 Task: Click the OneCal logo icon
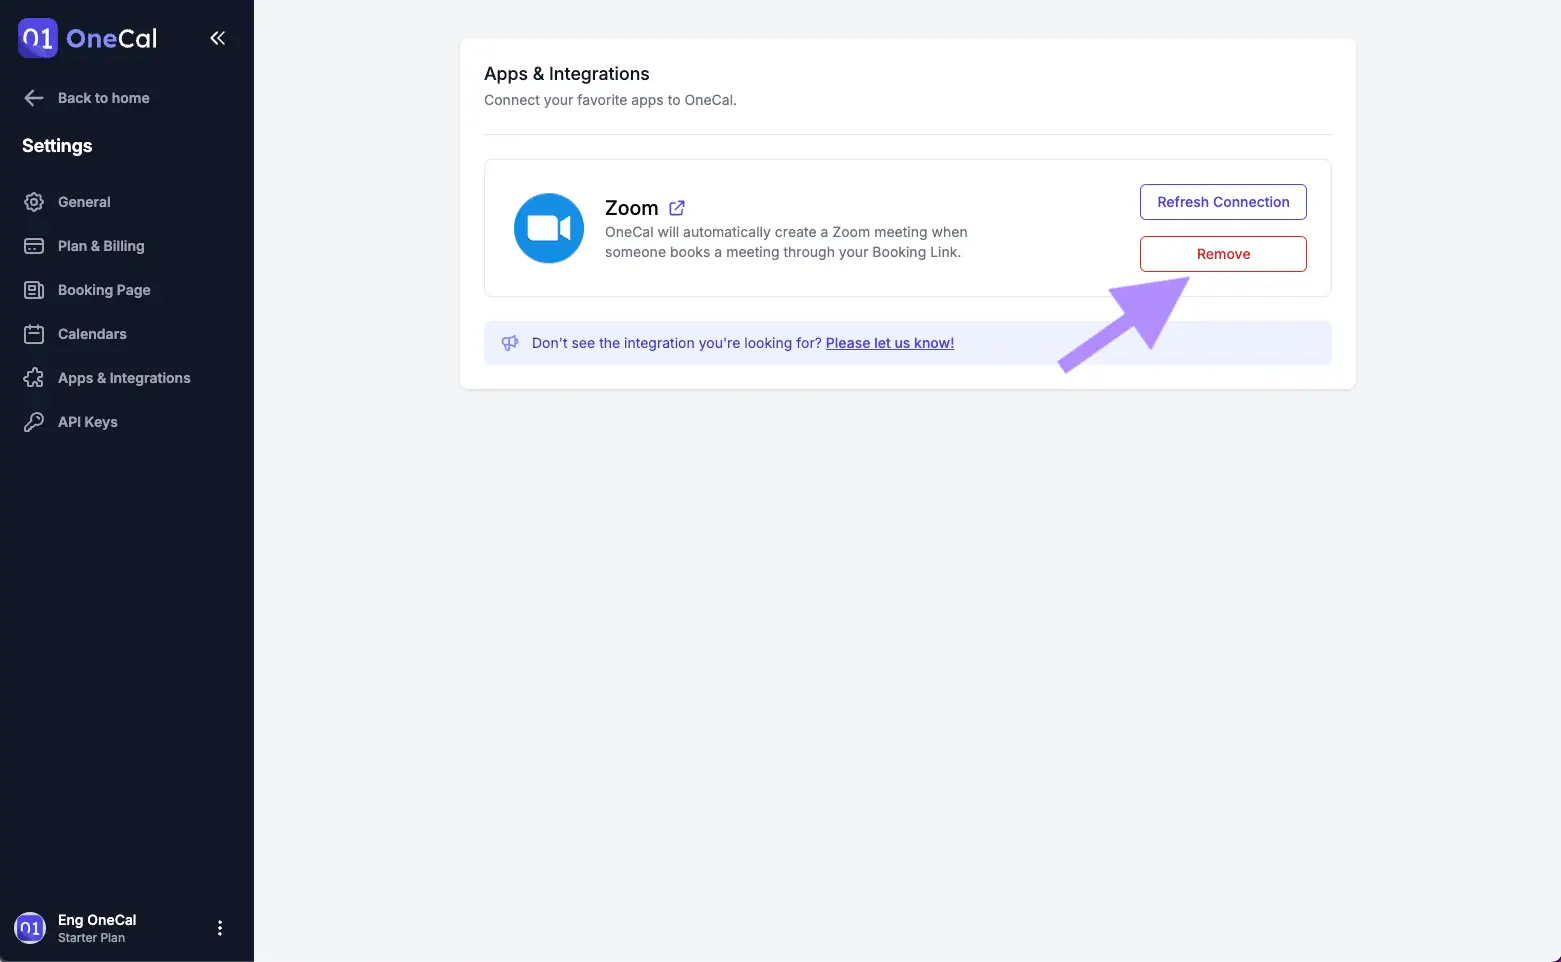[x=38, y=38]
